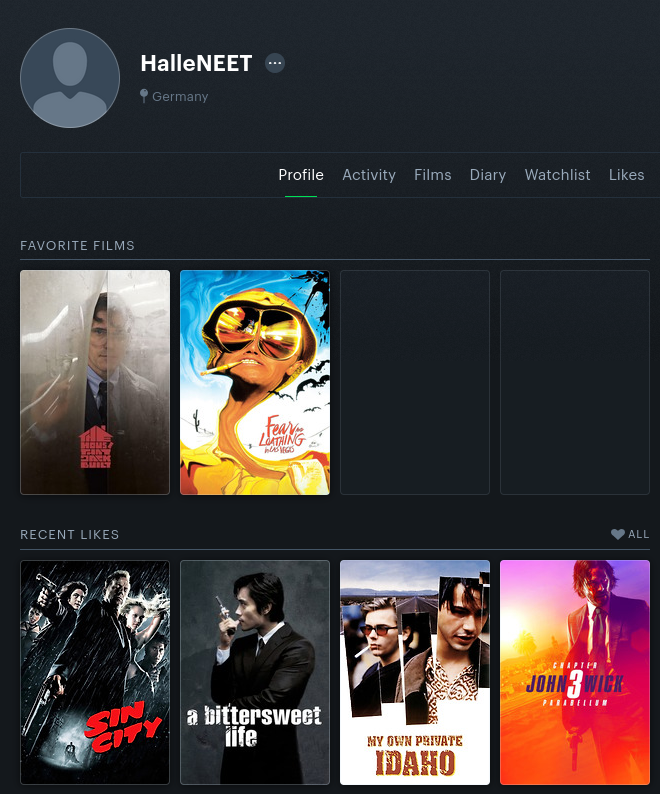Open A Bittersweet Life poster
The image size is (660, 794).
click(x=255, y=672)
